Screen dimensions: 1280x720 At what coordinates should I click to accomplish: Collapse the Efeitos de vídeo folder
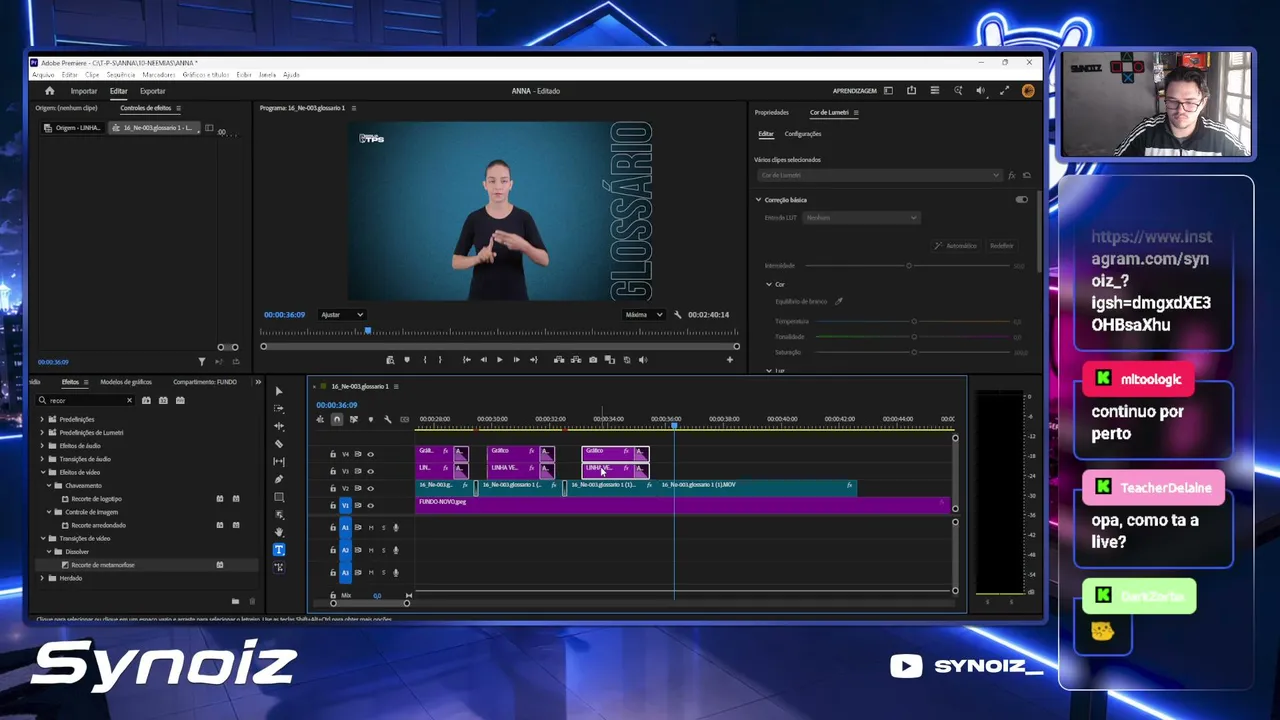click(42, 472)
